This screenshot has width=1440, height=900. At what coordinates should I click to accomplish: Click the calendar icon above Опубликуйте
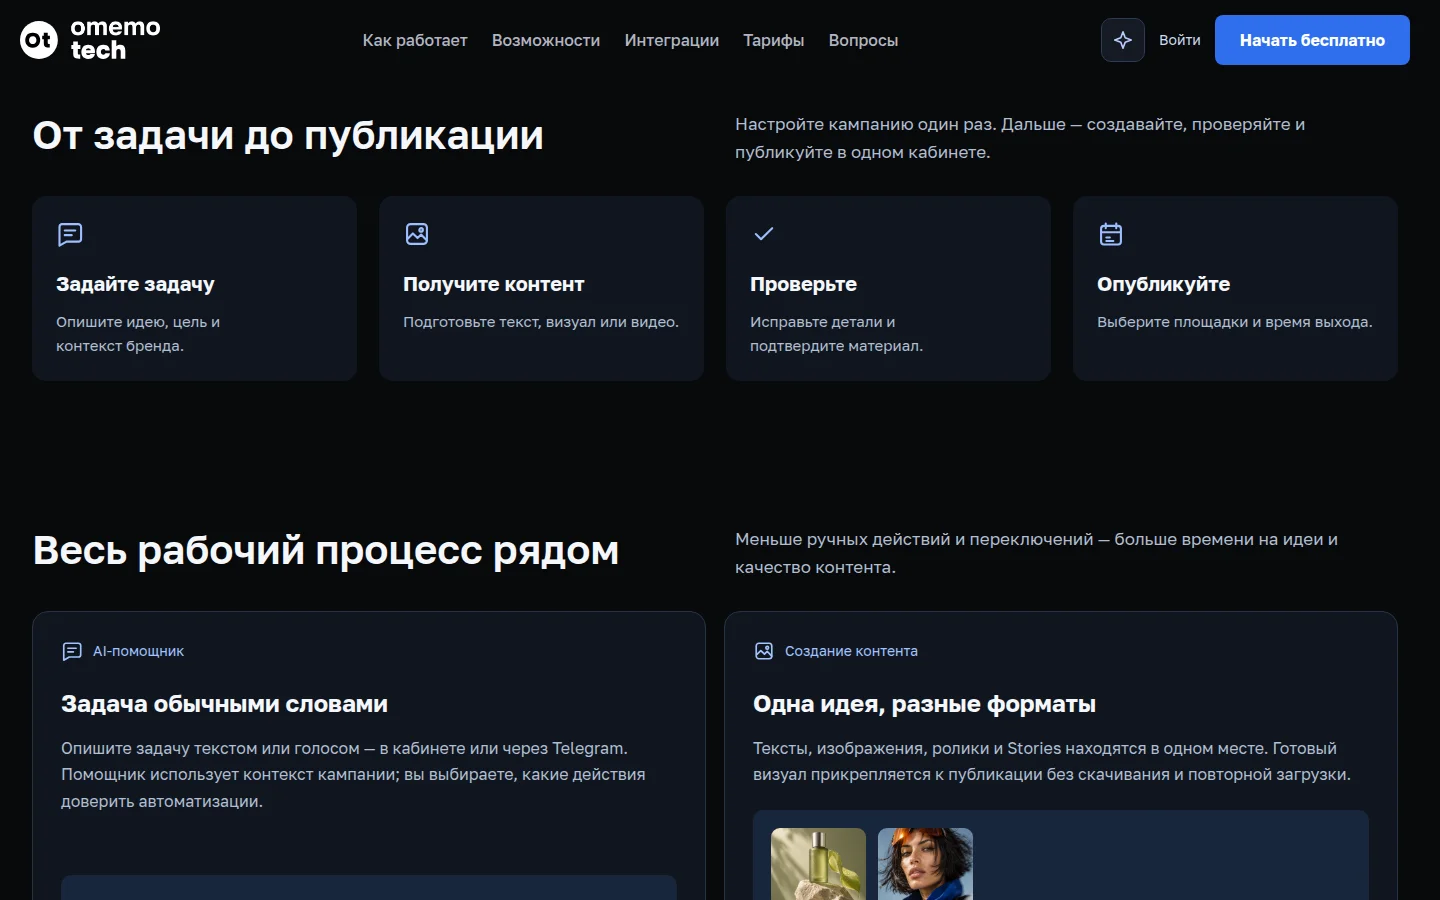1111,234
